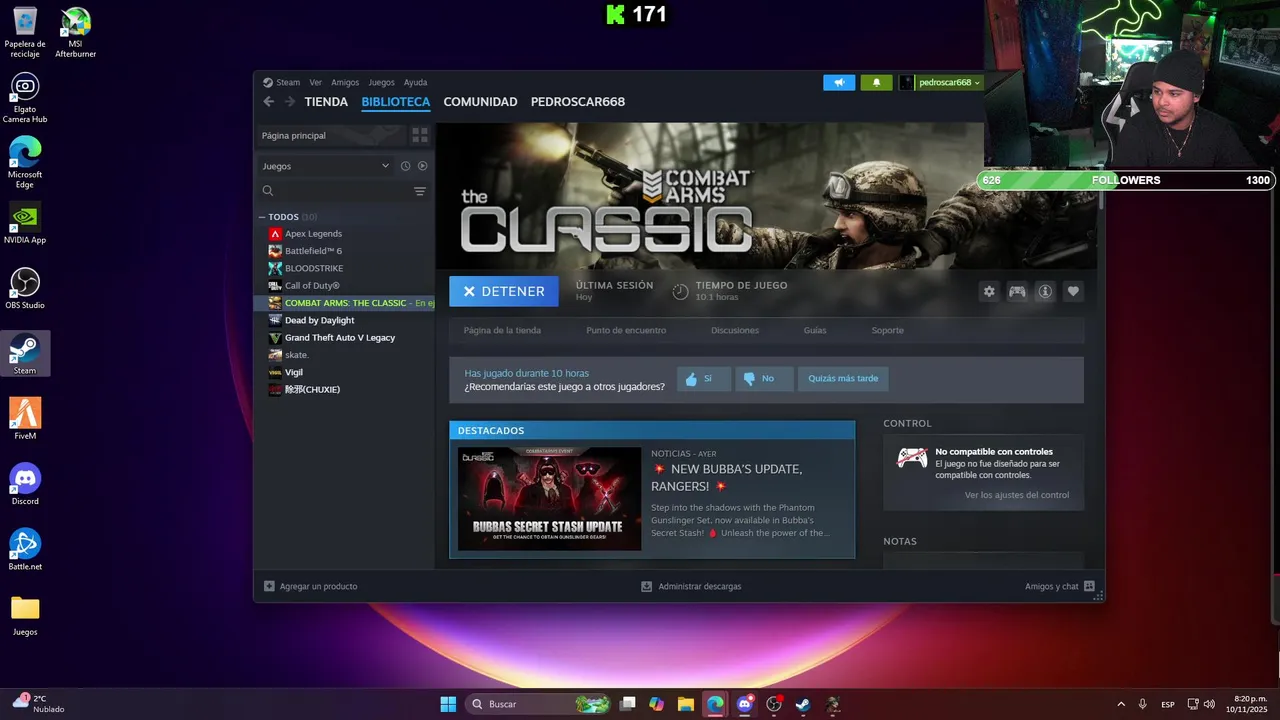This screenshot has height=720, width=1280.
Task: Show hidden system tray icons chevron
Action: click(1120, 704)
